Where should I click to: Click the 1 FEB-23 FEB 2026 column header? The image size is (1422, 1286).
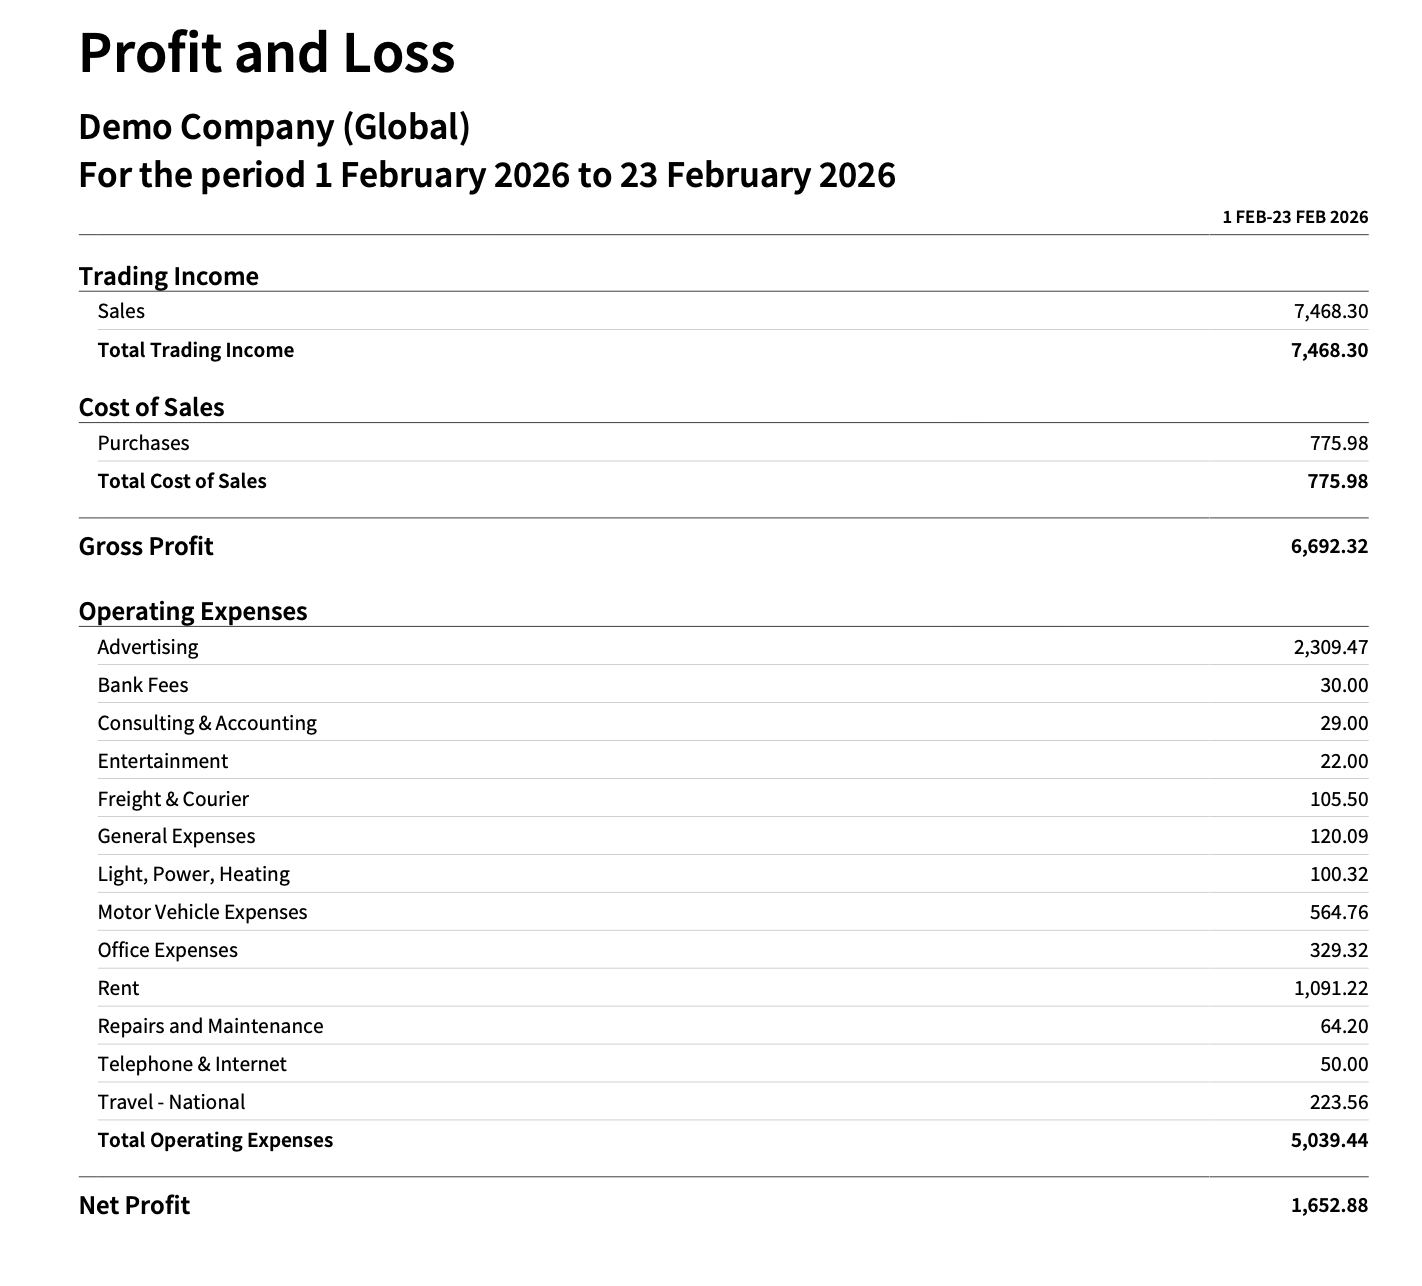(1295, 217)
